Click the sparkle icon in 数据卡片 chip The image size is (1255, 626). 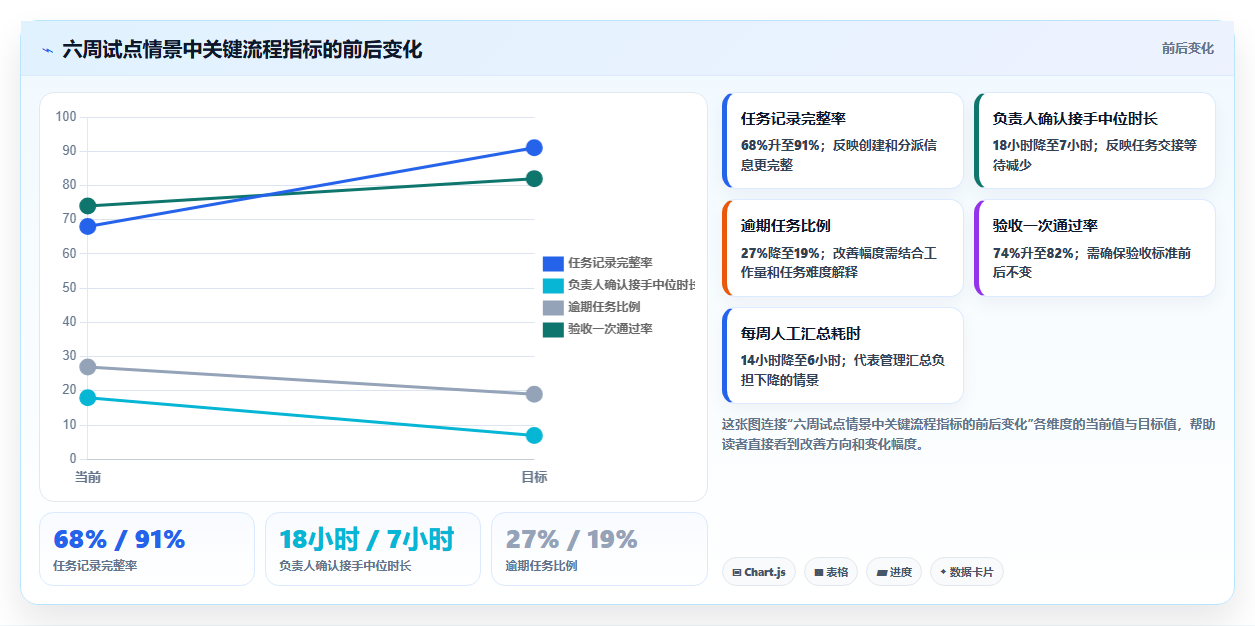(943, 573)
